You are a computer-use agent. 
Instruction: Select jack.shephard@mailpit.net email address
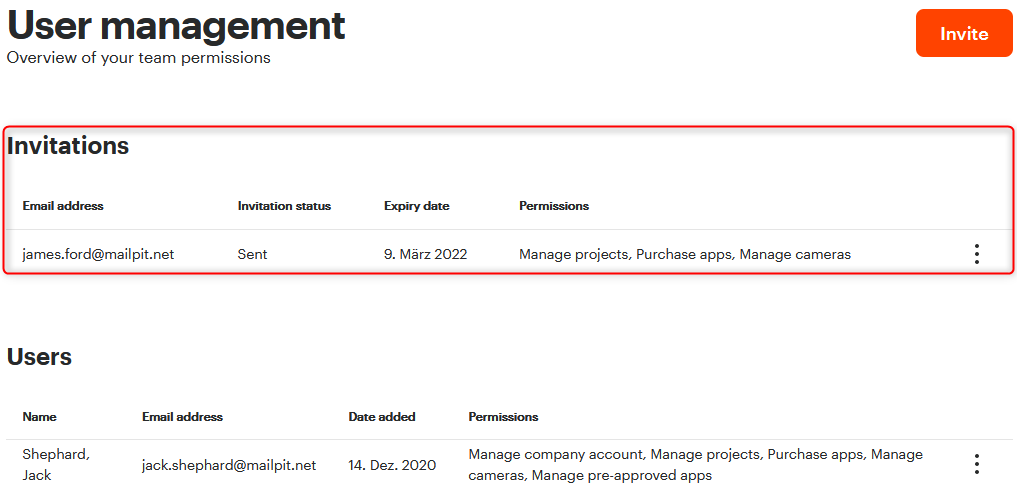[x=229, y=465]
